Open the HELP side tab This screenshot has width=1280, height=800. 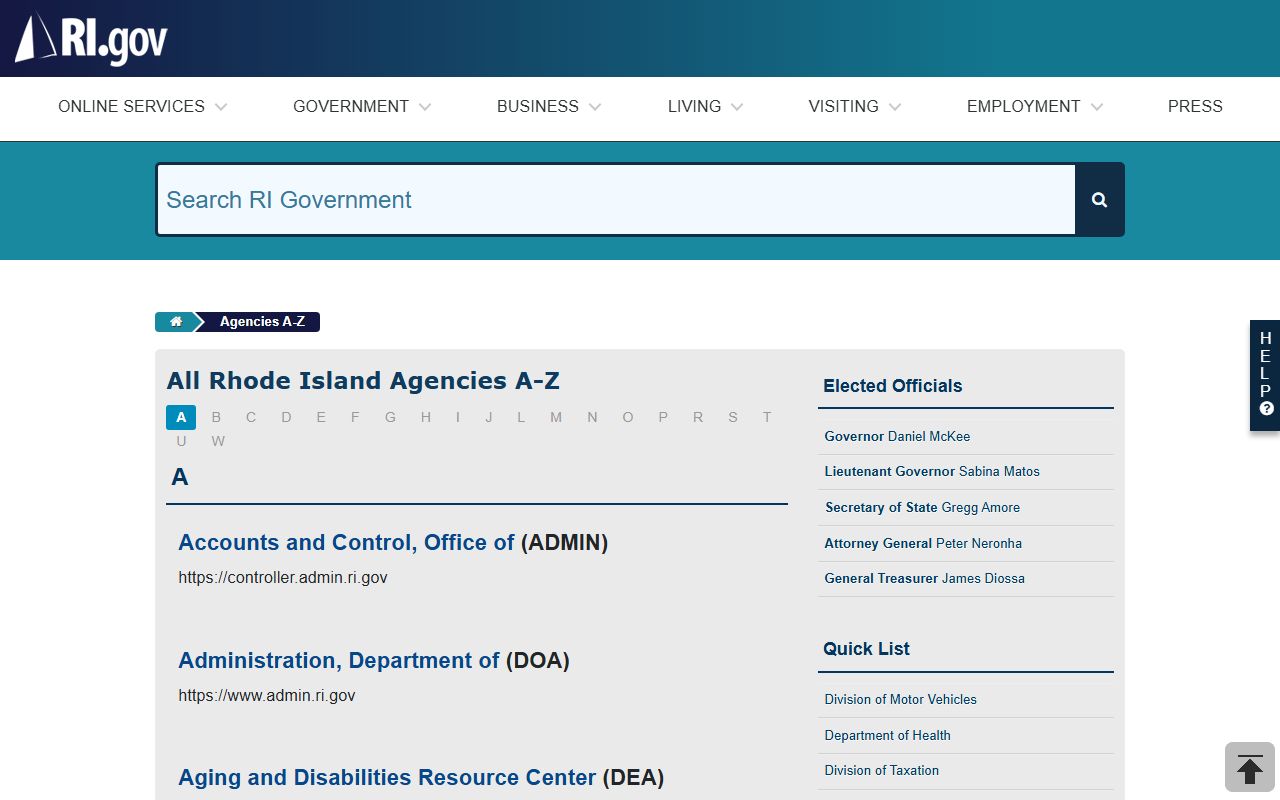click(x=1265, y=375)
